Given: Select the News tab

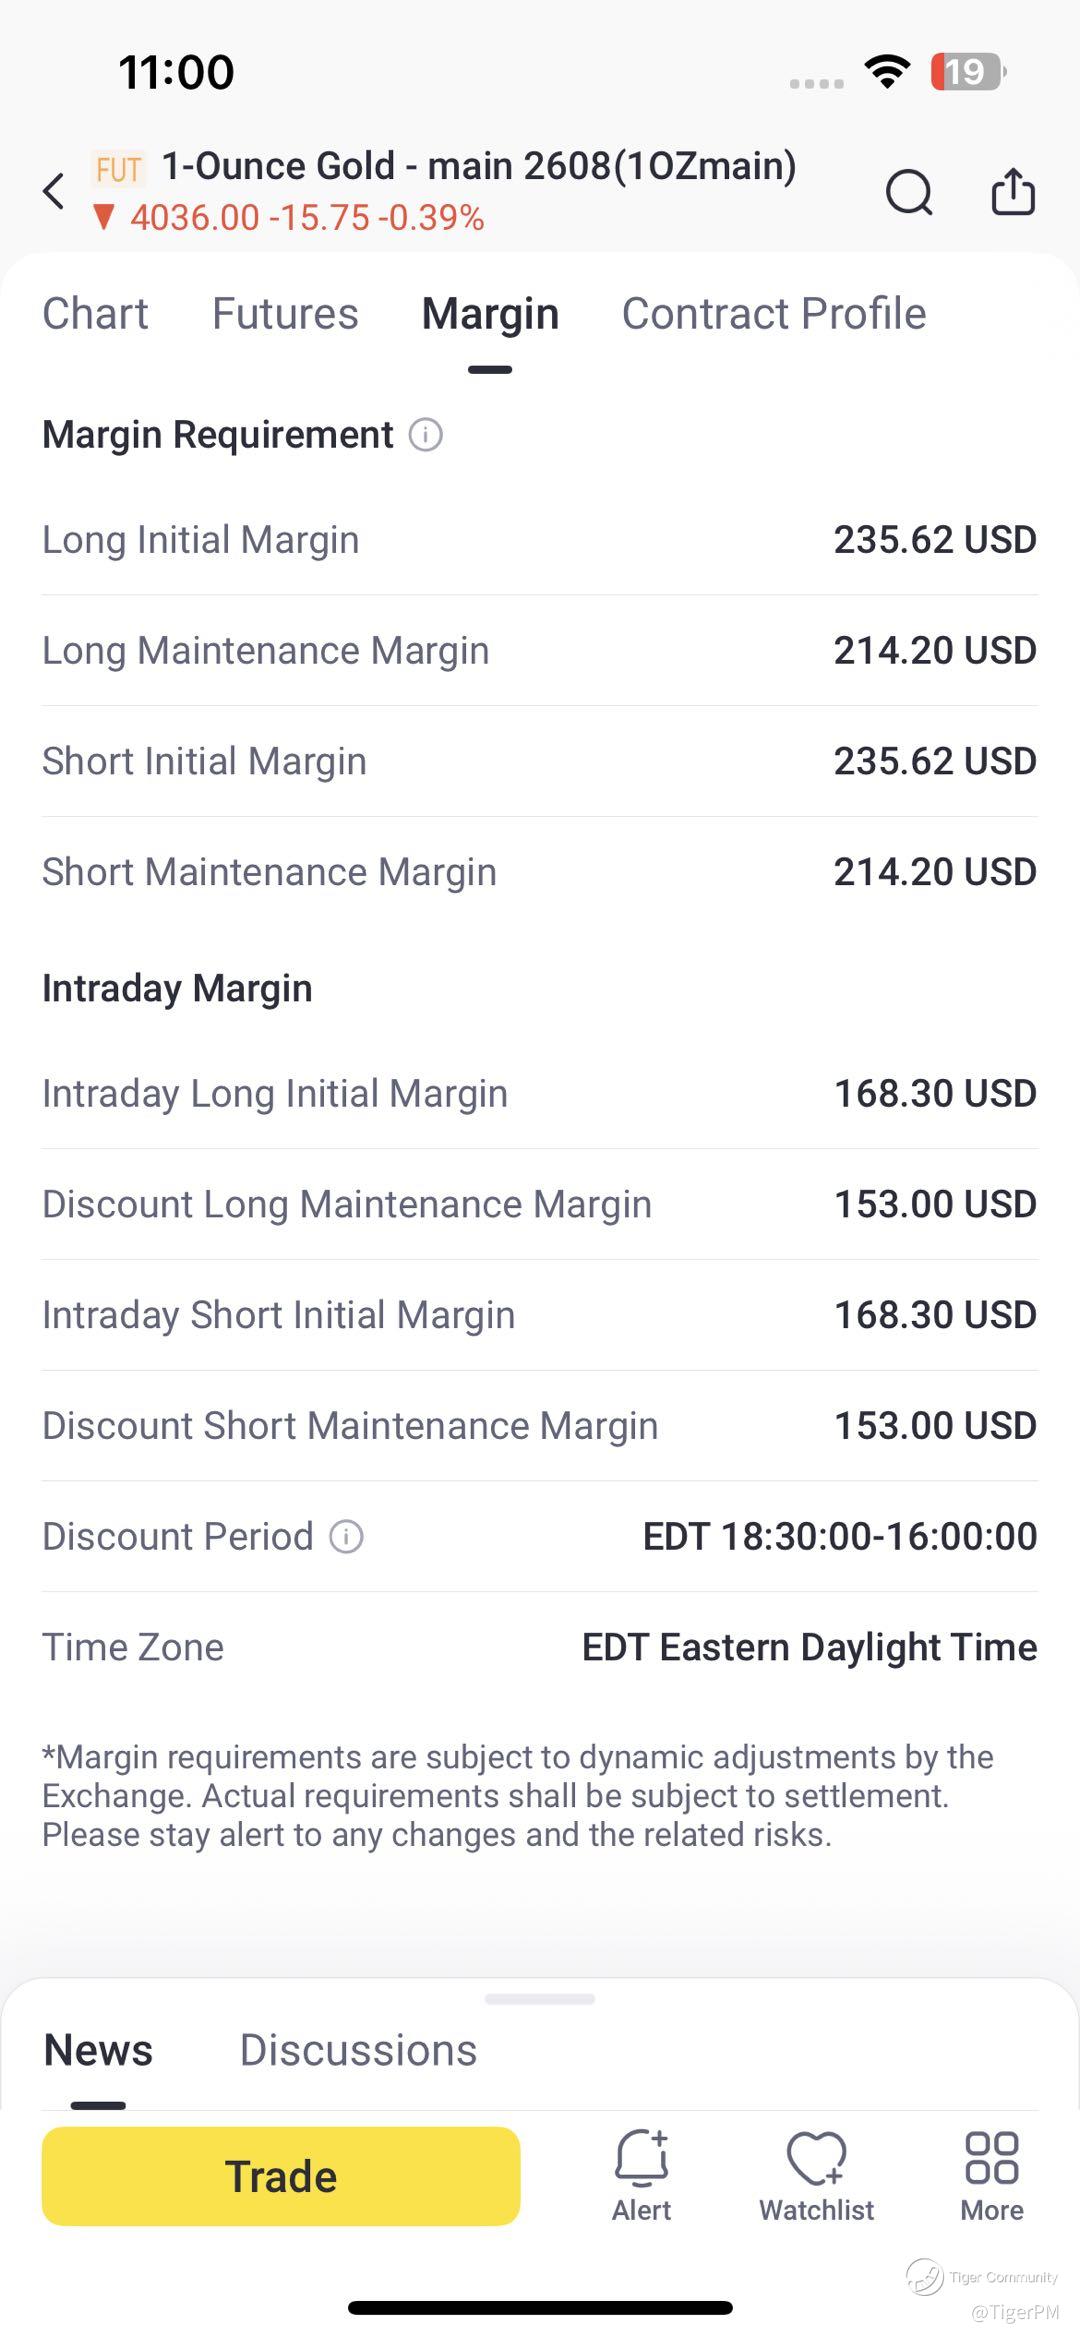Looking at the screenshot, I should pyautogui.click(x=98, y=2050).
